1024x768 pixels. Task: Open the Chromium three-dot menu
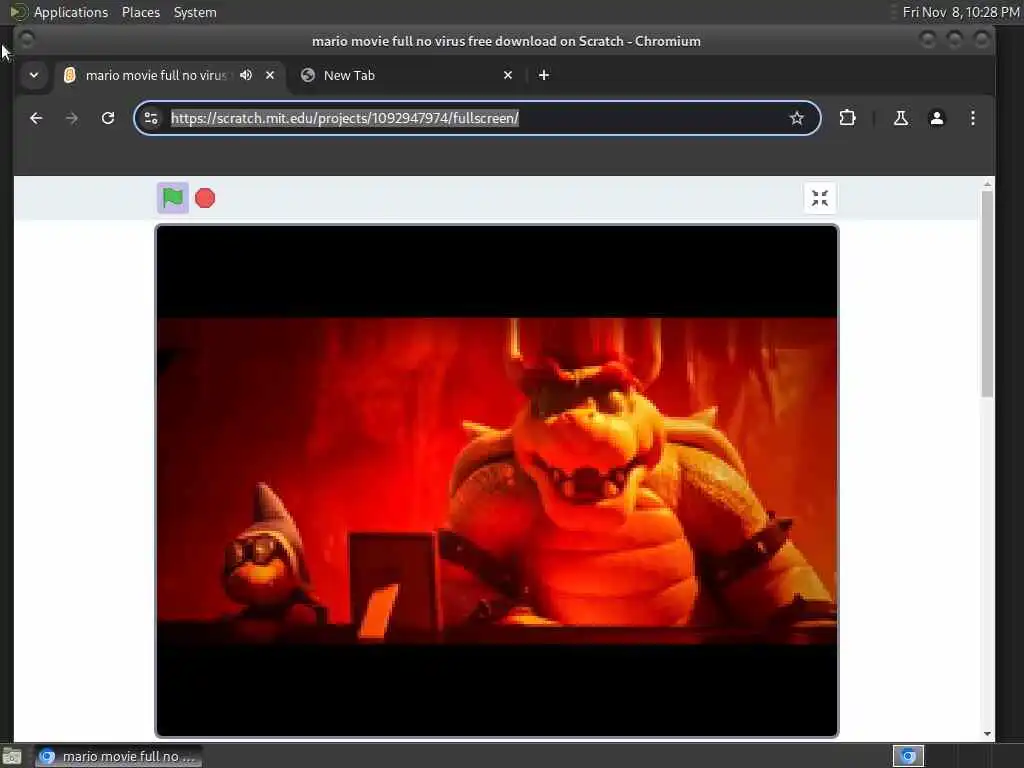click(972, 118)
